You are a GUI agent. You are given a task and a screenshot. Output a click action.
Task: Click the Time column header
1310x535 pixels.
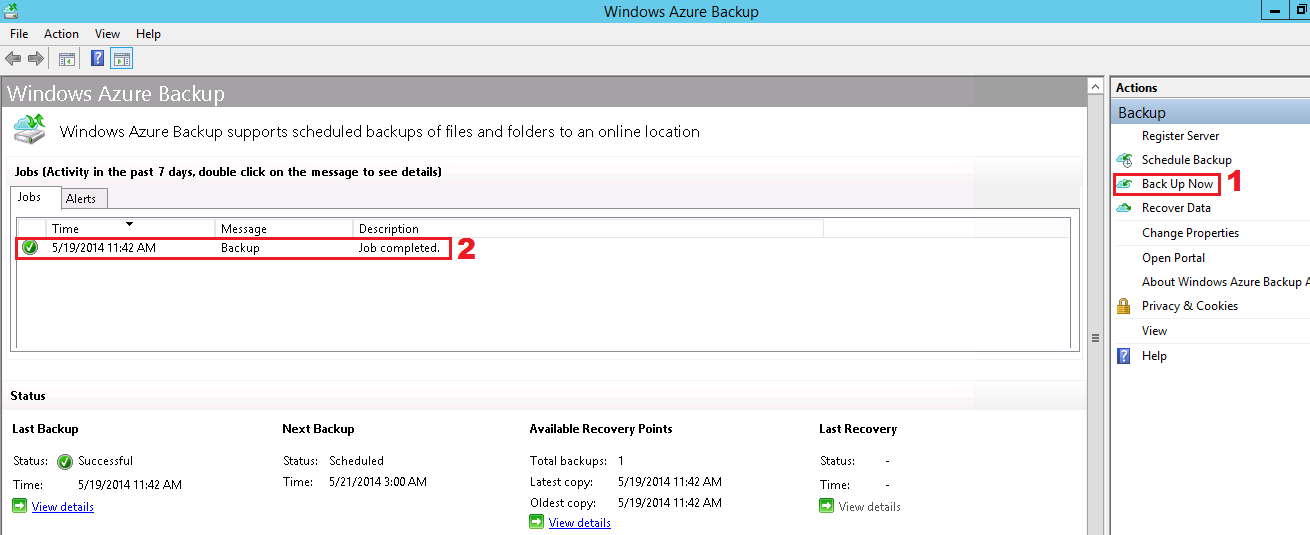pyautogui.click(x=130, y=229)
